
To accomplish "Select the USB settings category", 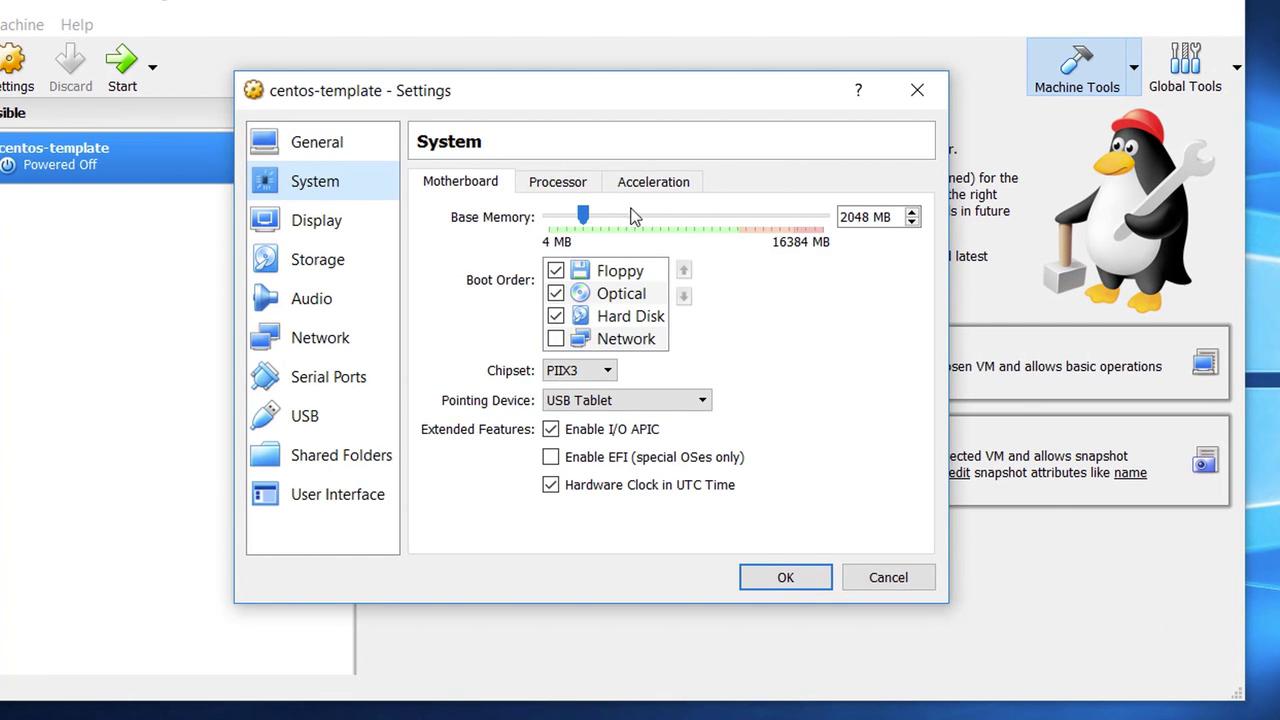I will [x=304, y=415].
